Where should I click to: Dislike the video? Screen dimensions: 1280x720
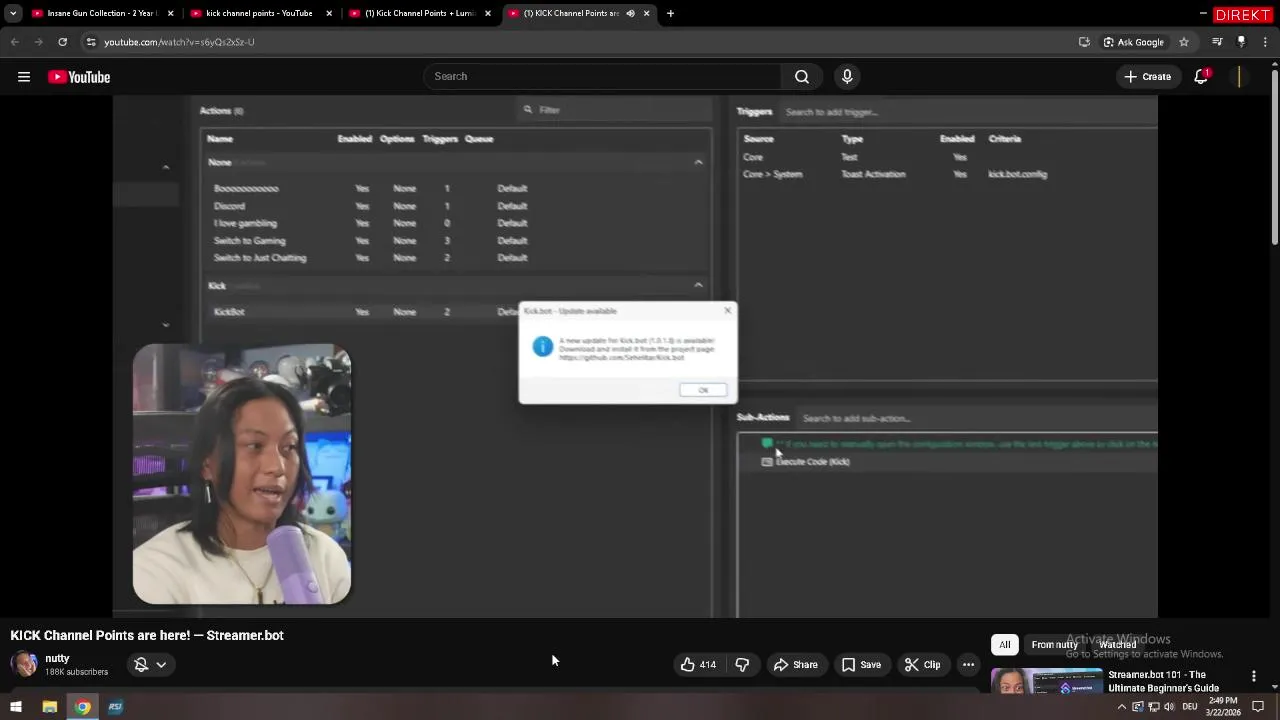click(742, 665)
